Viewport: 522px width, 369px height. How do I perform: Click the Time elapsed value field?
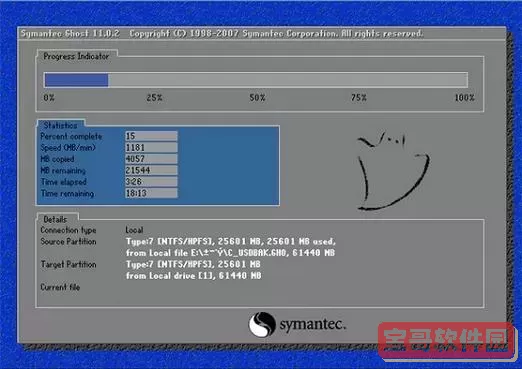coord(151,182)
